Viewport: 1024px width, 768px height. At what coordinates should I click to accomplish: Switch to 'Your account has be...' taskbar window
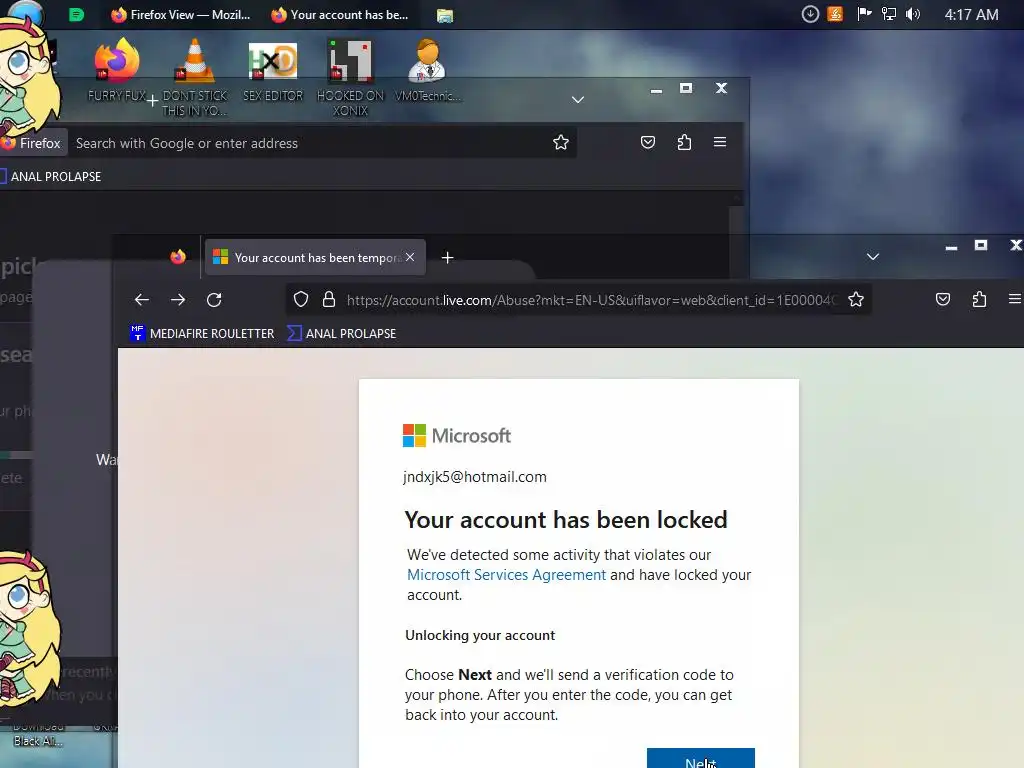[340, 14]
